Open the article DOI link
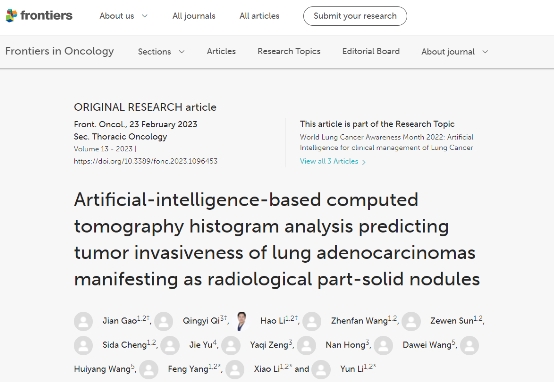554x382 pixels. point(146,161)
